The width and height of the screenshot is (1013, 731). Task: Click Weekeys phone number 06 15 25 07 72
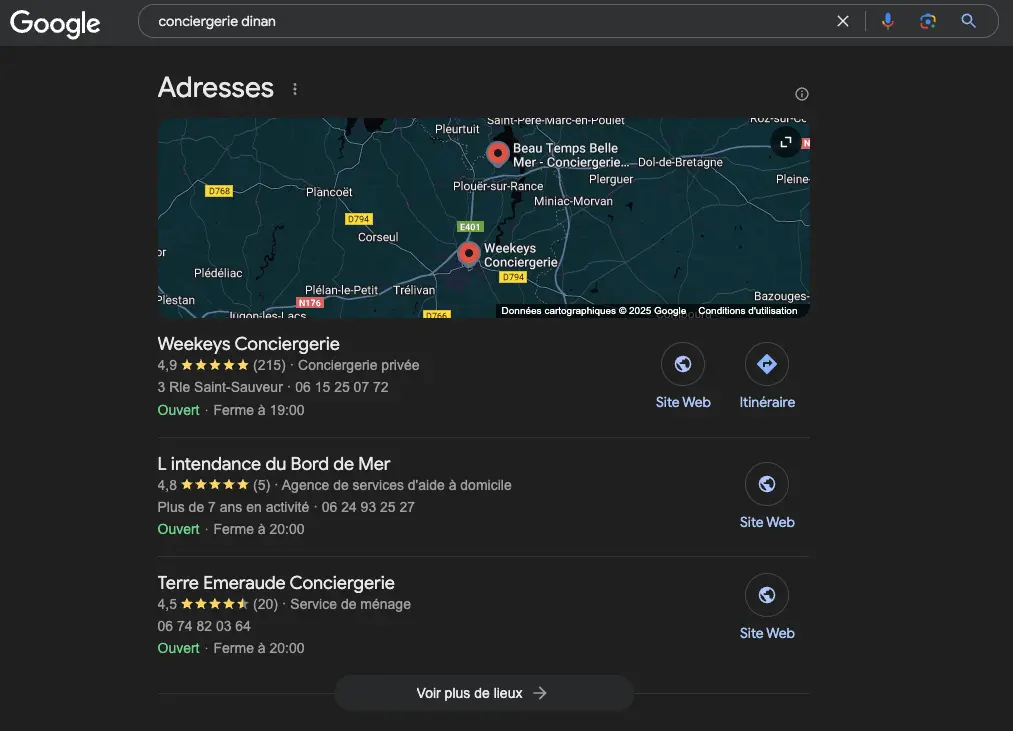(x=342, y=387)
